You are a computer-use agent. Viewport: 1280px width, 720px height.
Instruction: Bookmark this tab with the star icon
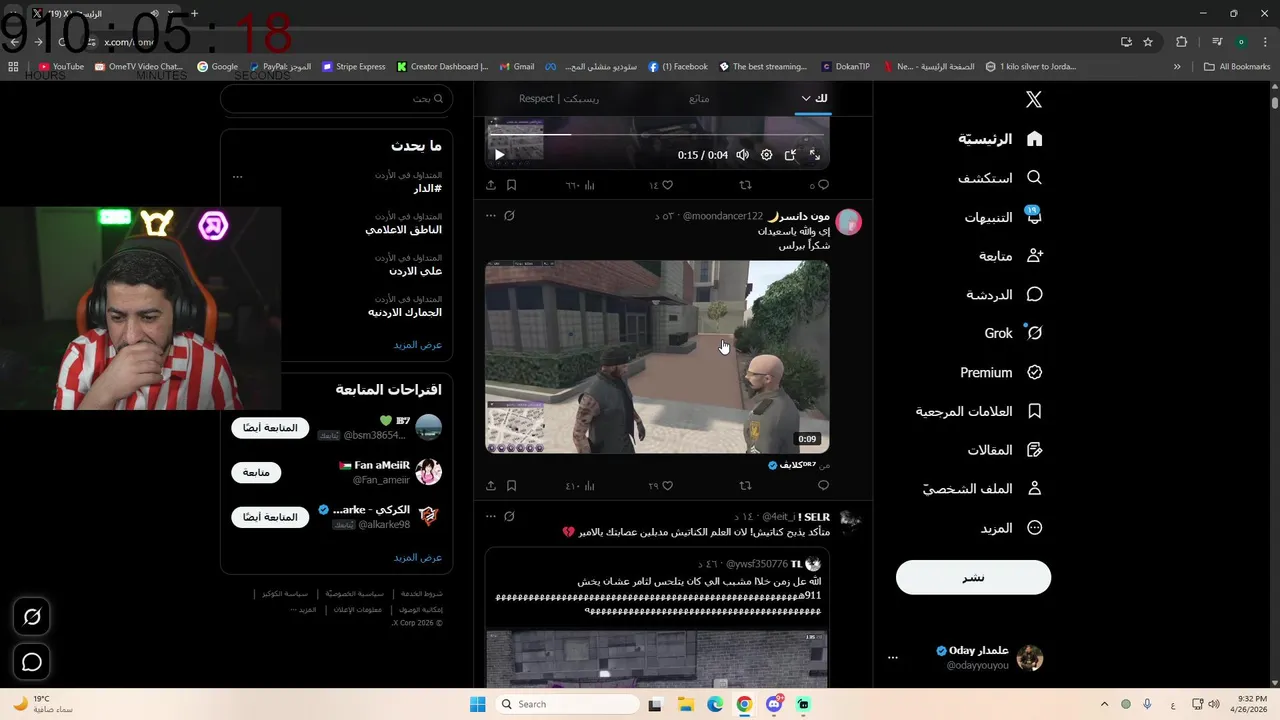tap(1148, 42)
